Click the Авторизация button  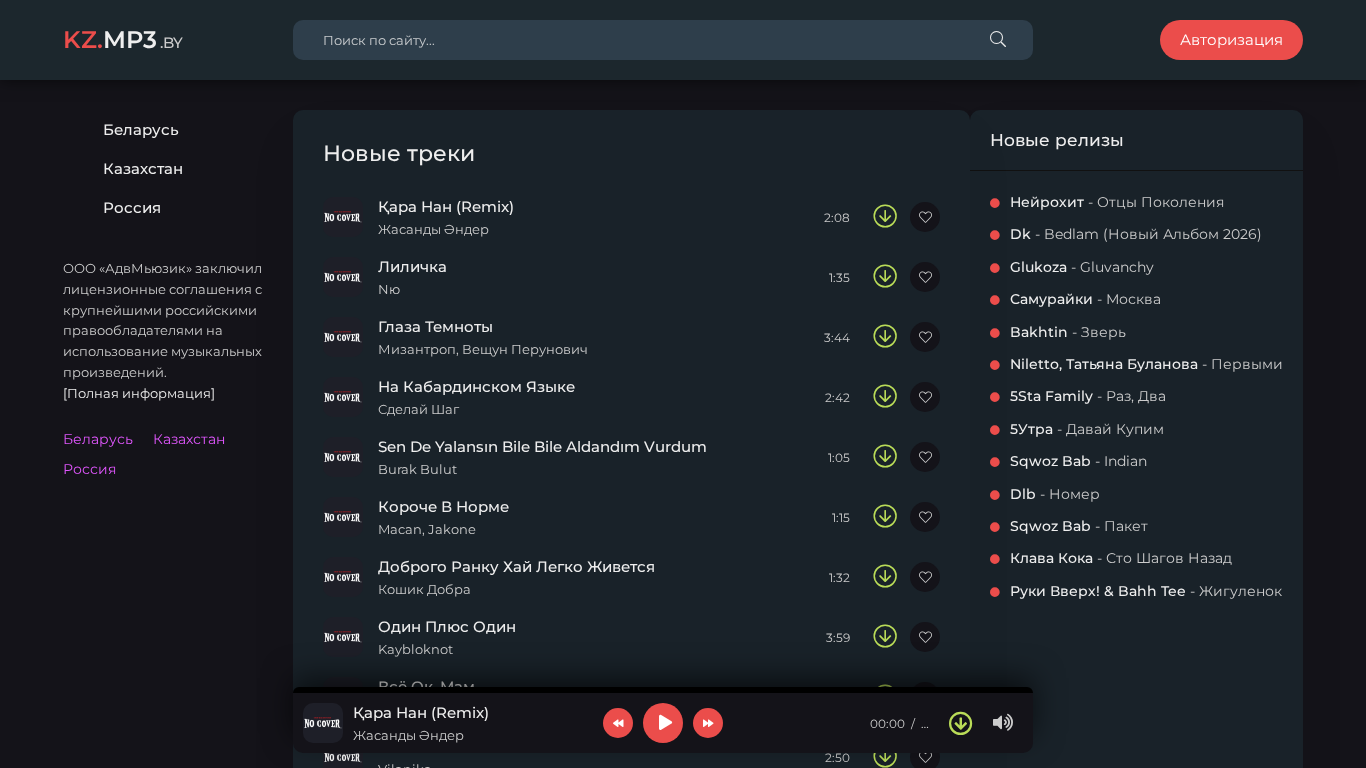(1231, 40)
